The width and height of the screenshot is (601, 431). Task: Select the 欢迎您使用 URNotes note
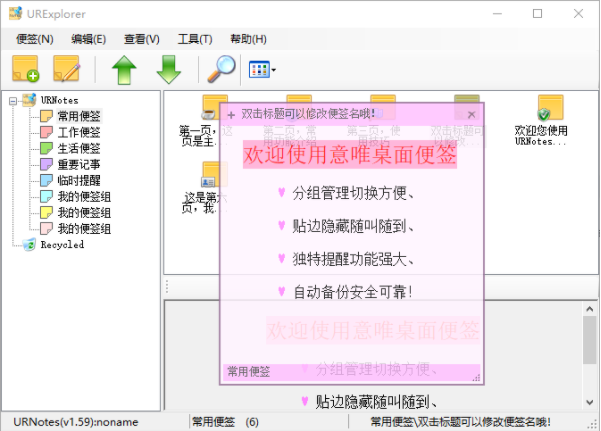[541, 120]
